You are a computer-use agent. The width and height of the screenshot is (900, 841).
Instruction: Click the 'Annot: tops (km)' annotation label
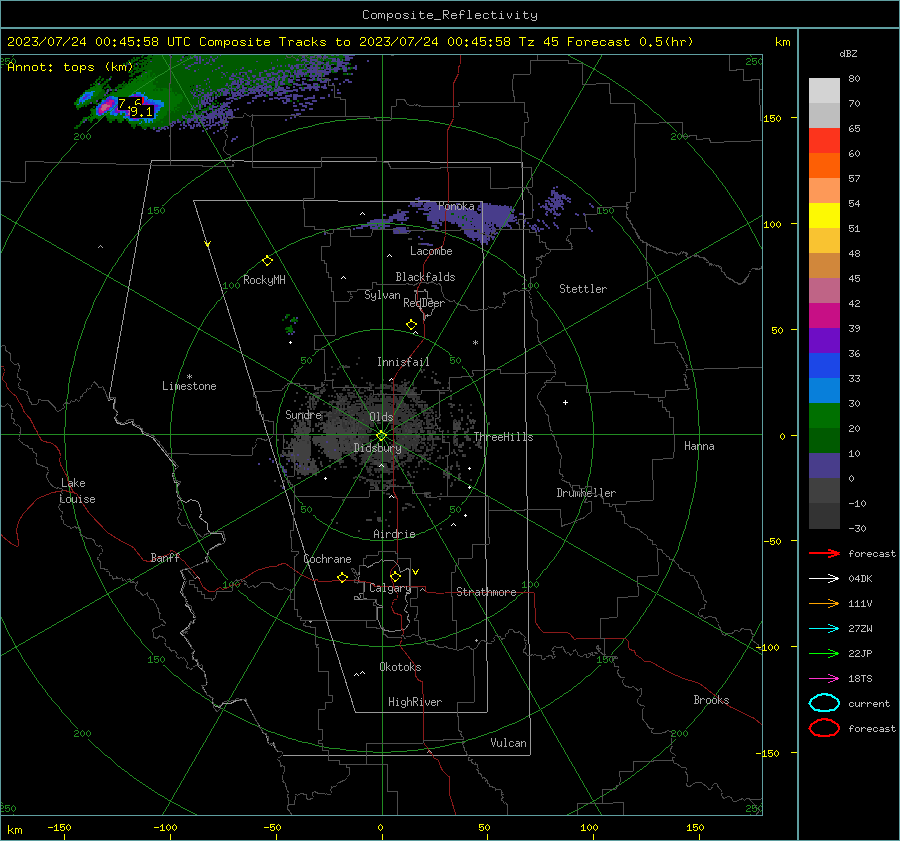[x=70, y=67]
